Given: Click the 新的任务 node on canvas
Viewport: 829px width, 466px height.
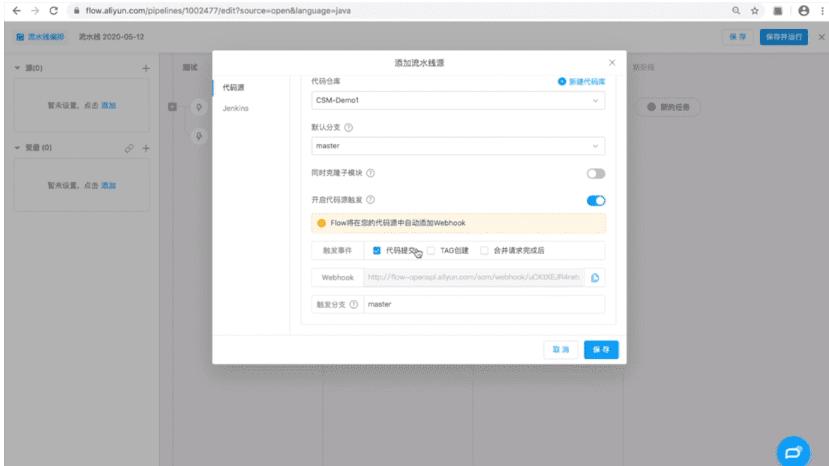Looking at the screenshot, I should click(x=668, y=107).
